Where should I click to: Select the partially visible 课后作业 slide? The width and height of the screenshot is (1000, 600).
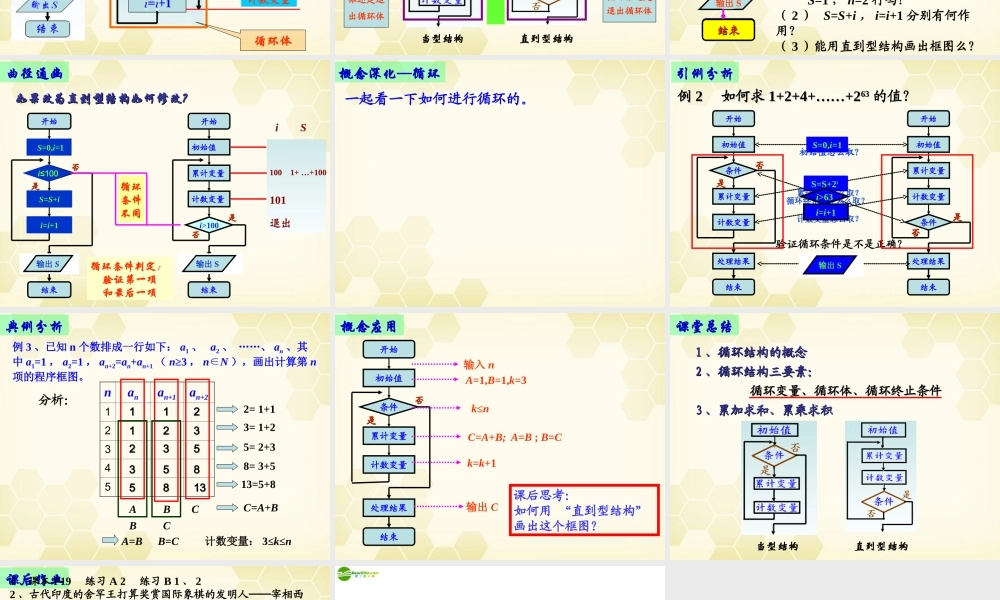tap(165, 583)
